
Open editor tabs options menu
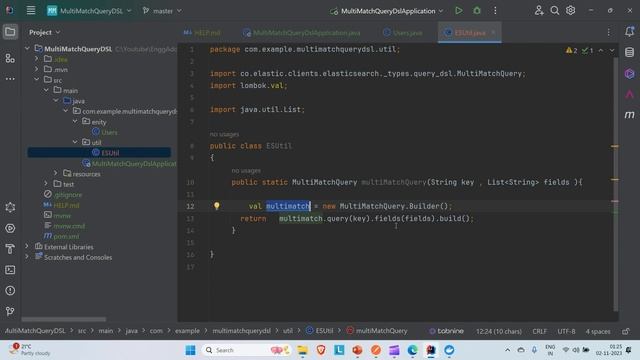point(609,32)
